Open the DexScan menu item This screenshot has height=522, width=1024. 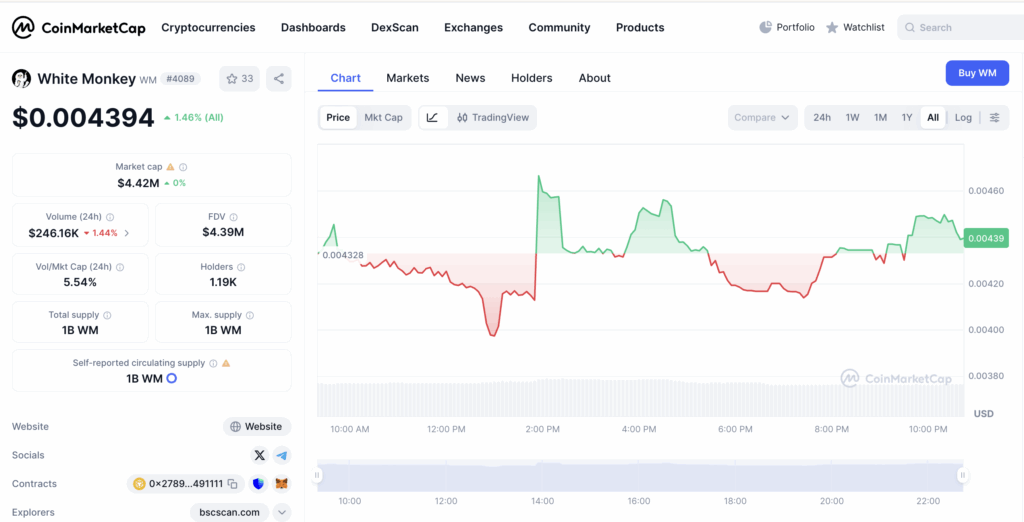(x=394, y=27)
